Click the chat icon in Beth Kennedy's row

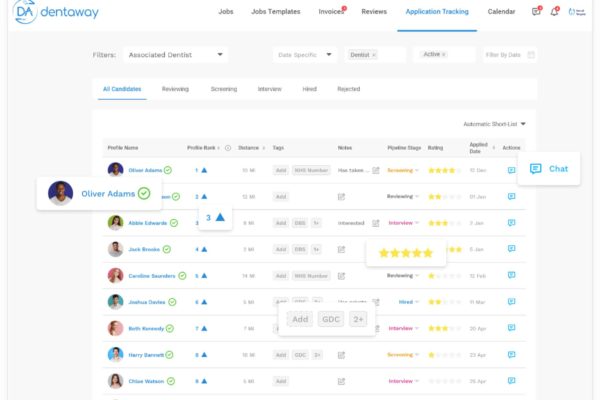click(x=511, y=327)
